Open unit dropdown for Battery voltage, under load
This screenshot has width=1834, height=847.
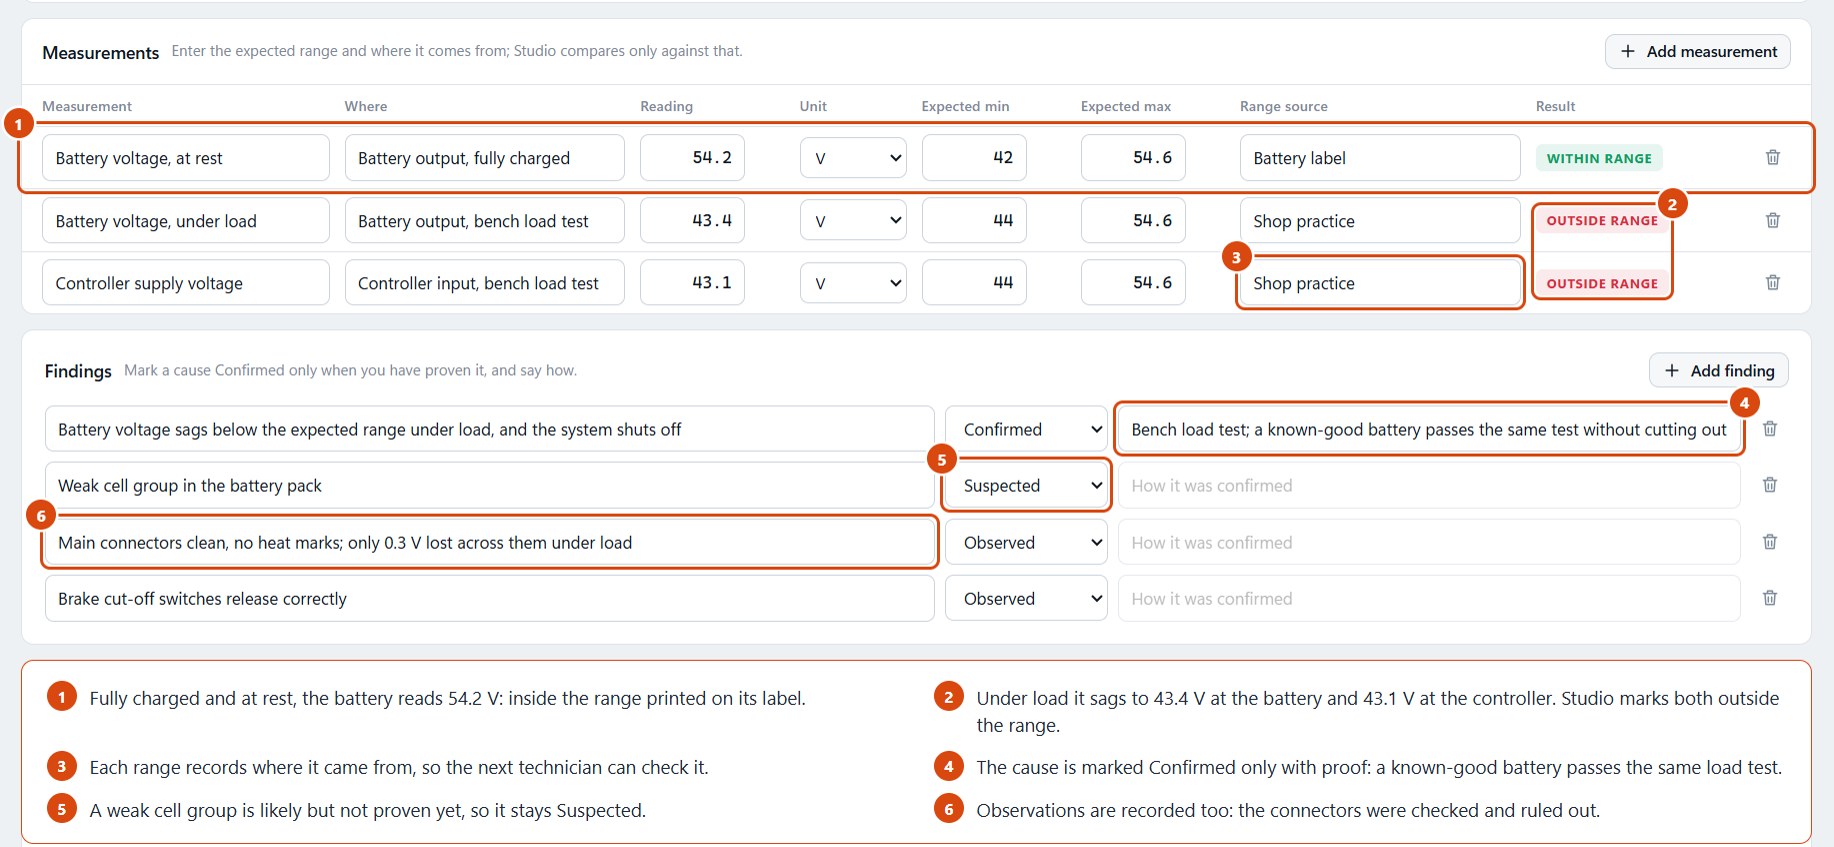point(853,220)
